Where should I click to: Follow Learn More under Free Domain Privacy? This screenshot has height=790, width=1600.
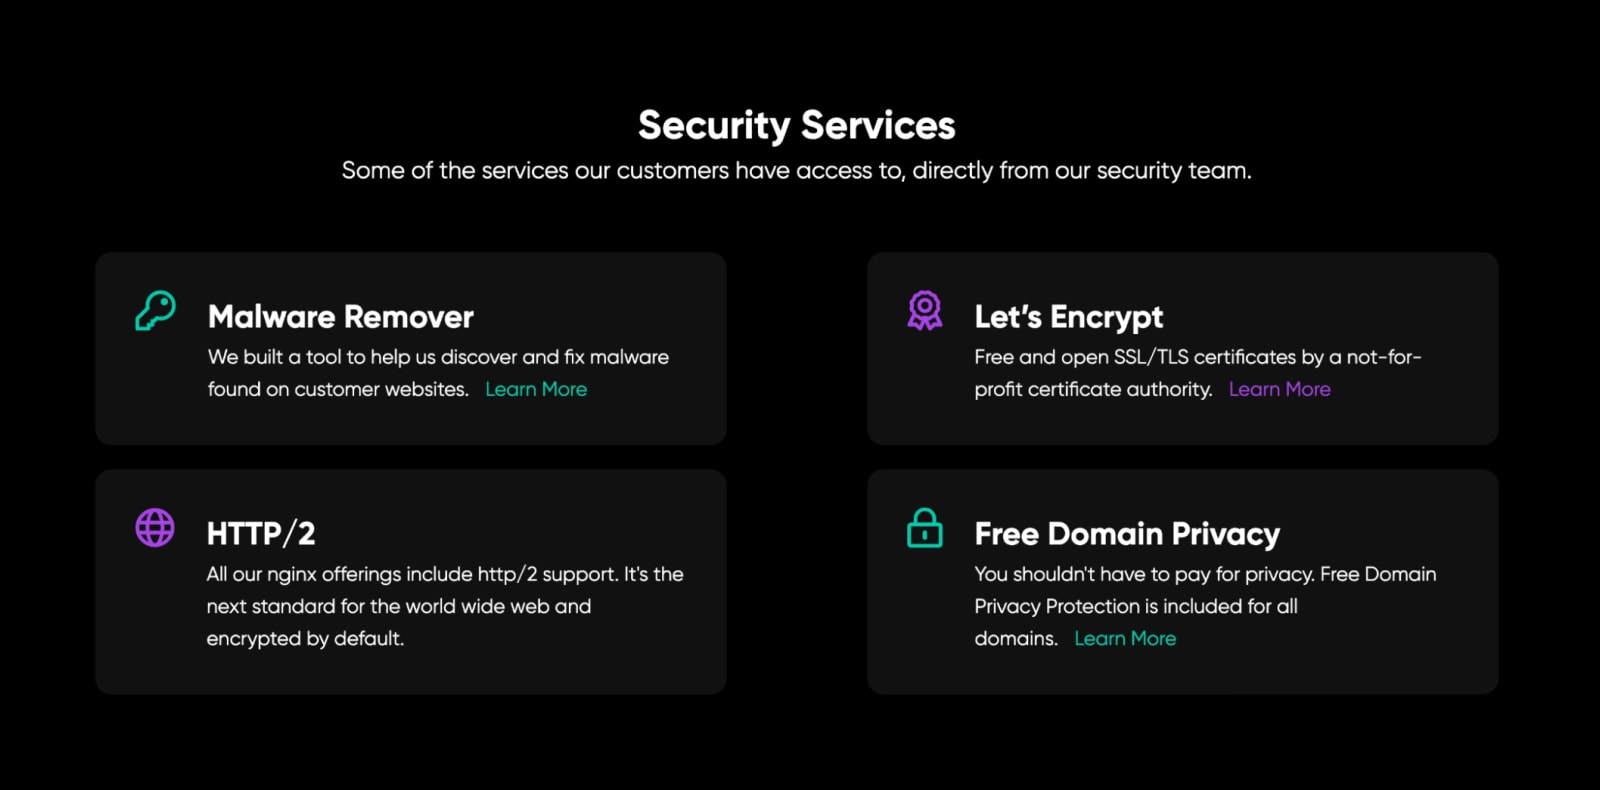[x=1125, y=638]
